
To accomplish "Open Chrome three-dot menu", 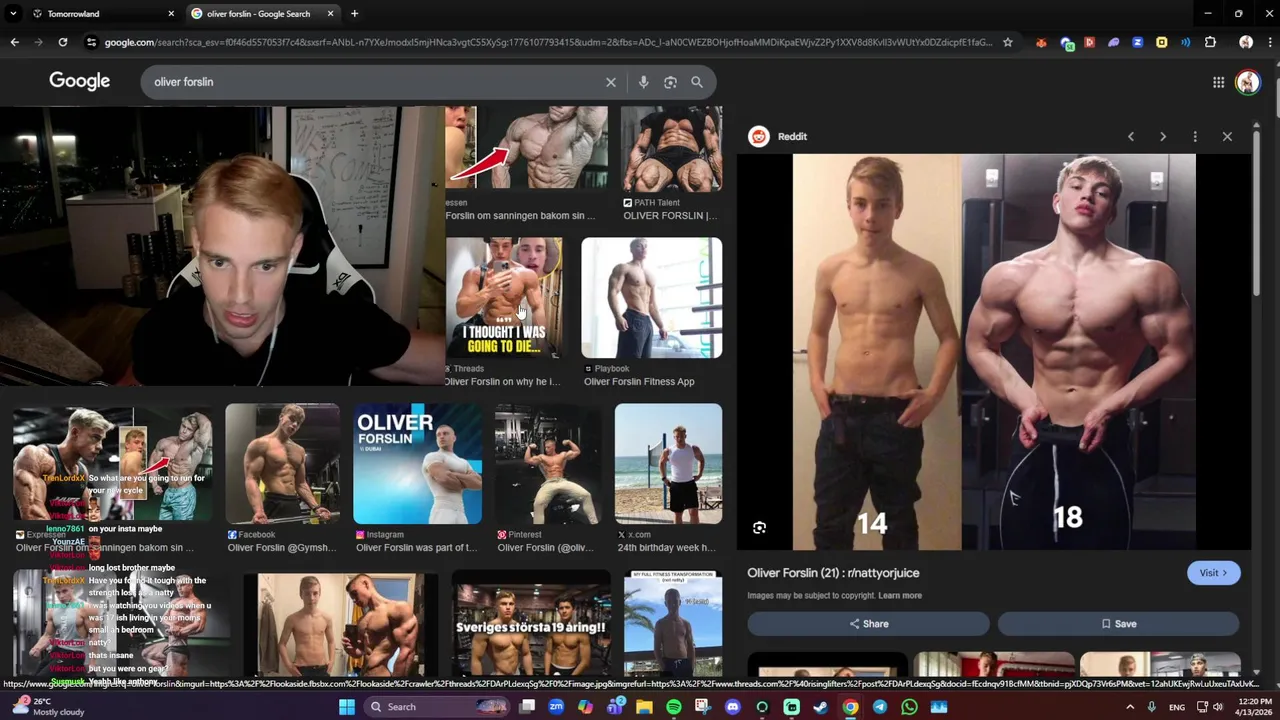I will pyautogui.click(x=1268, y=42).
